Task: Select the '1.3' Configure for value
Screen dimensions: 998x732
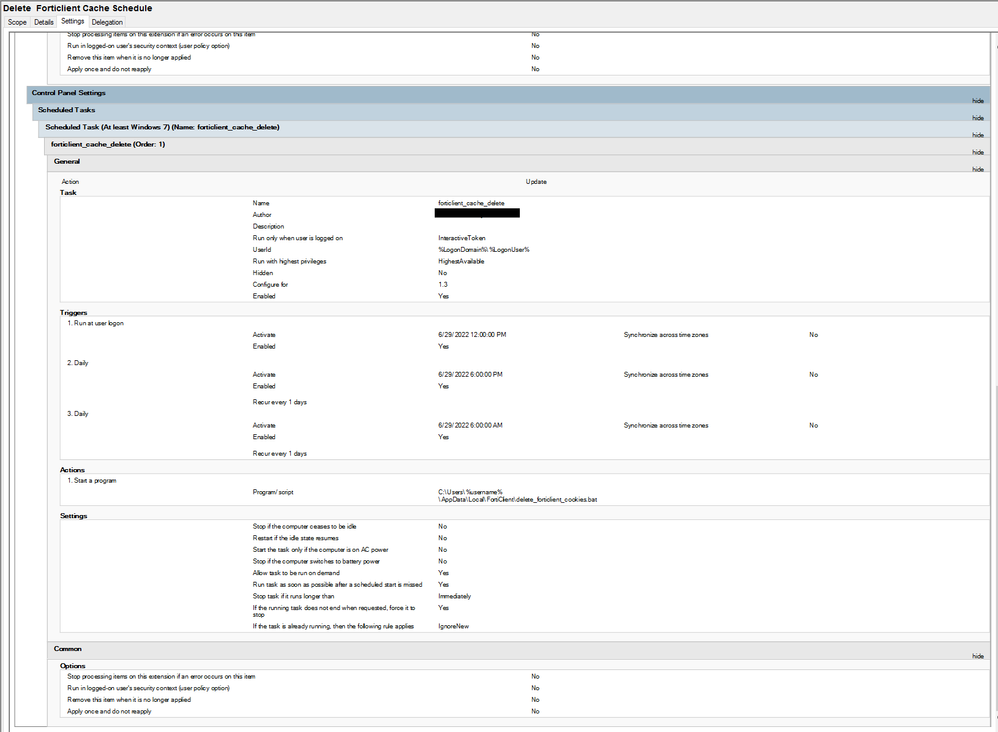Action: (442, 285)
